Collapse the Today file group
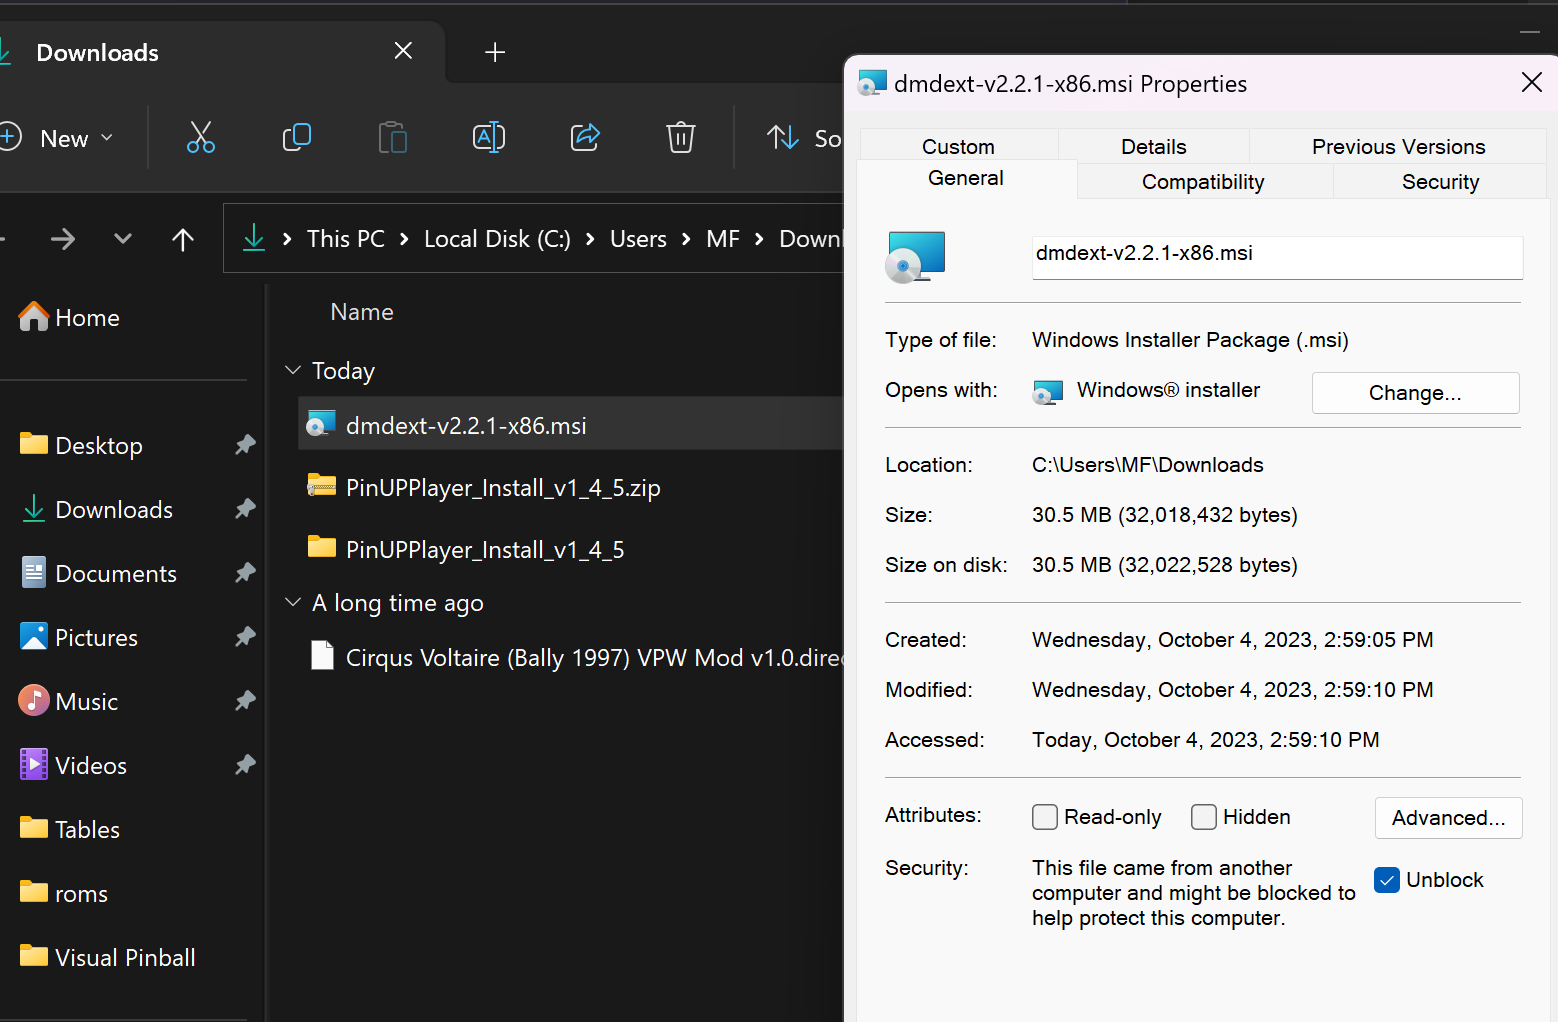Image resolution: width=1558 pixels, height=1022 pixels. [292, 370]
